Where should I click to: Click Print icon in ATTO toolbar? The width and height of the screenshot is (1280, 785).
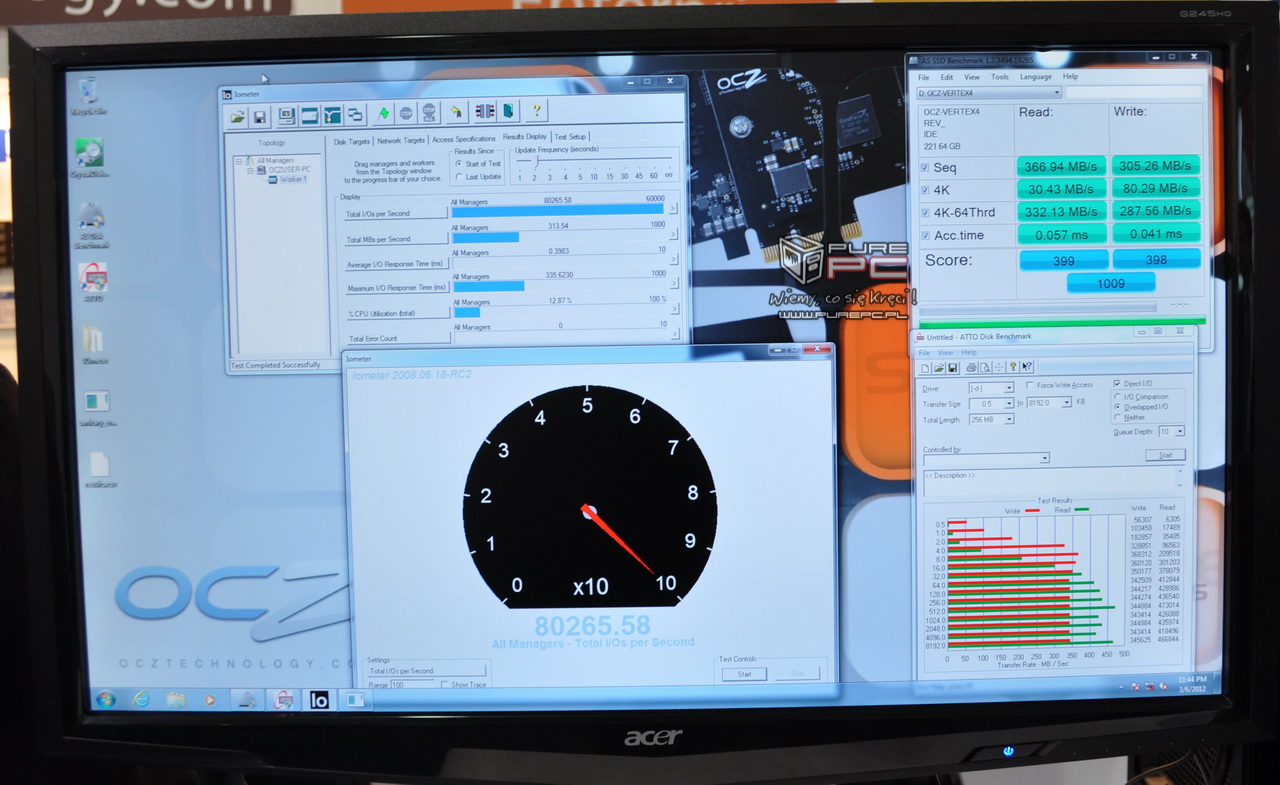tap(971, 367)
